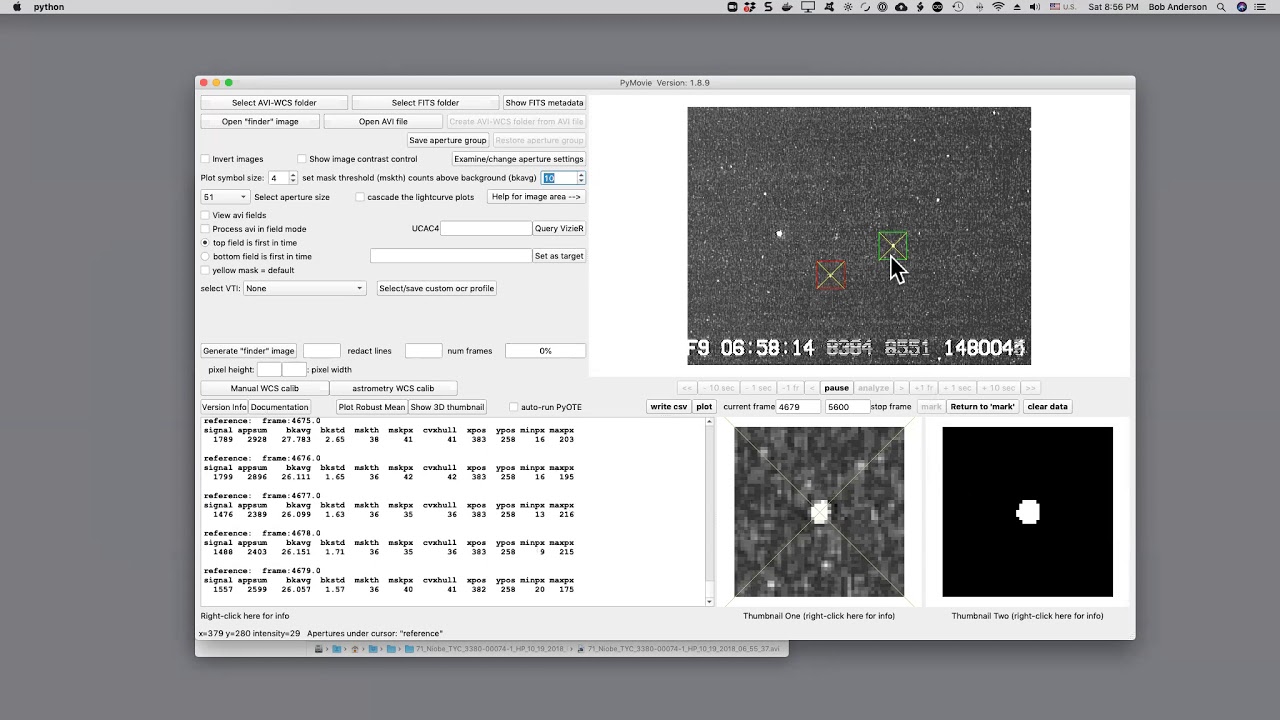The image size is (1280, 720).
Task: Click the plot button
Action: pyautogui.click(x=704, y=407)
